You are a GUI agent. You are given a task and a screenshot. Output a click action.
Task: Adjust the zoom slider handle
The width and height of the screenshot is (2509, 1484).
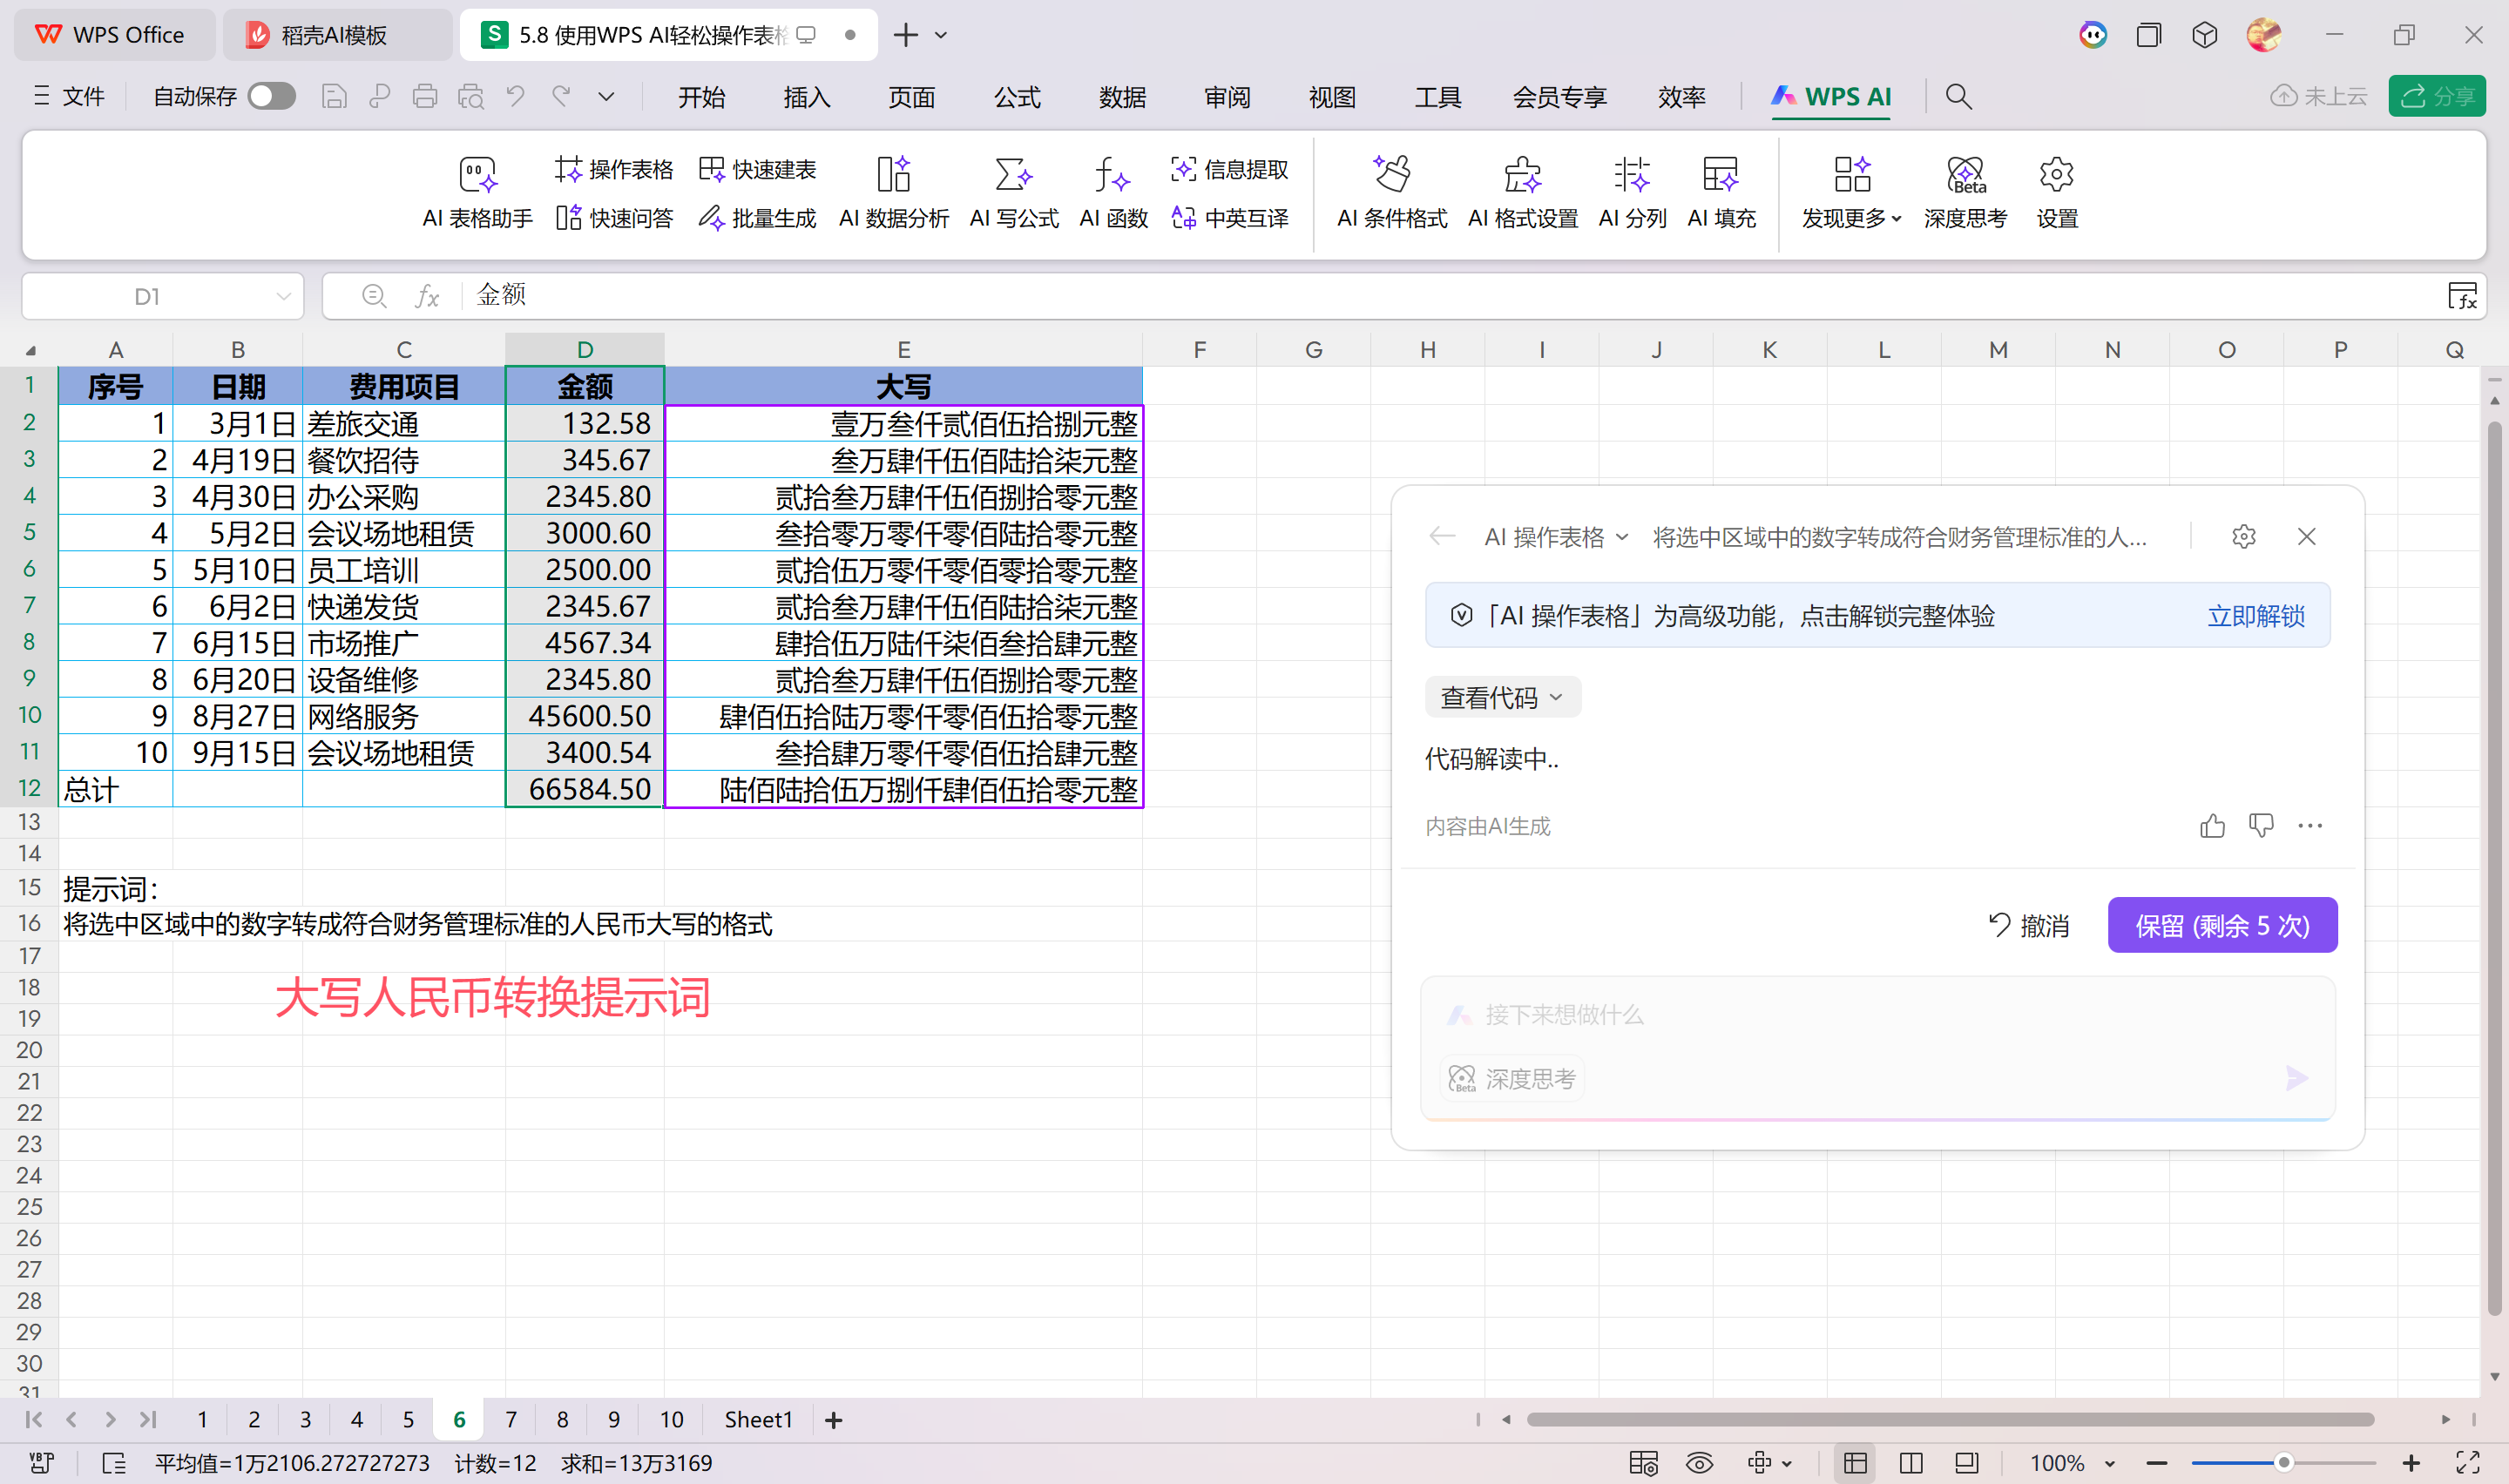point(2283,1463)
